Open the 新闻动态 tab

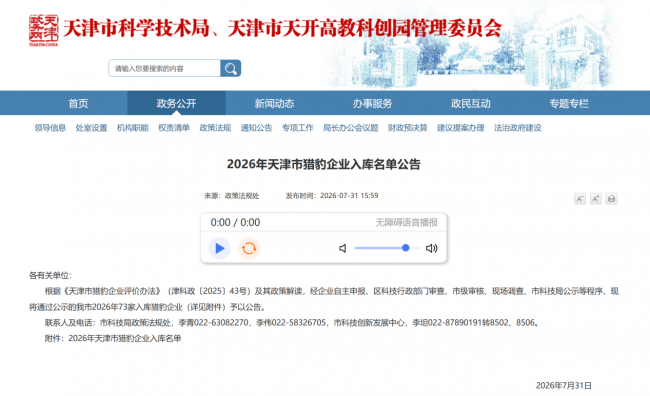click(x=274, y=103)
